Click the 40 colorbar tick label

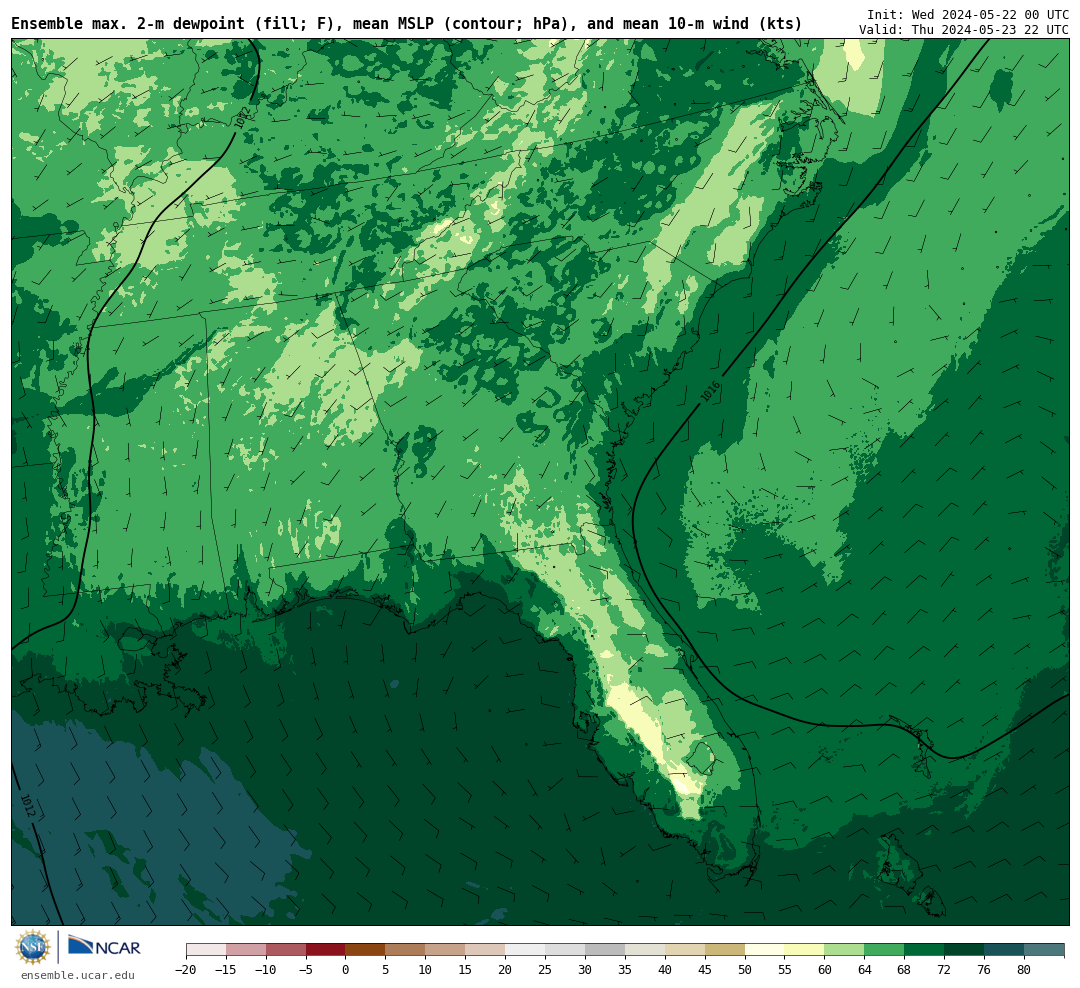click(665, 970)
